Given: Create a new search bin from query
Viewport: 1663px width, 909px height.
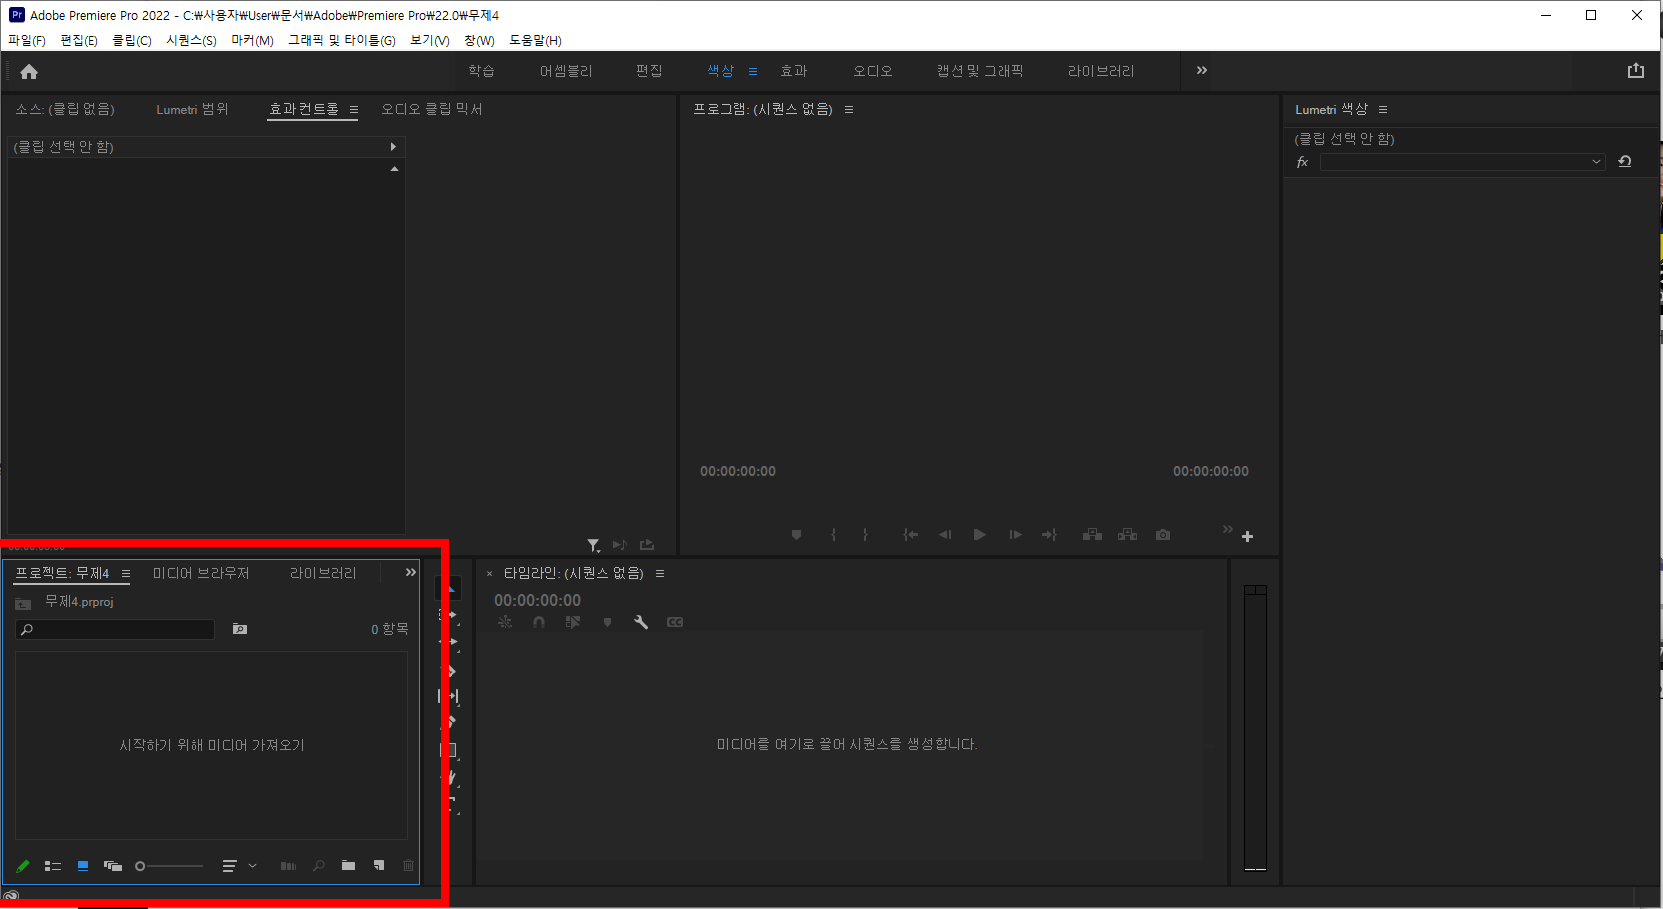Looking at the screenshot, I should pos(240,629).
